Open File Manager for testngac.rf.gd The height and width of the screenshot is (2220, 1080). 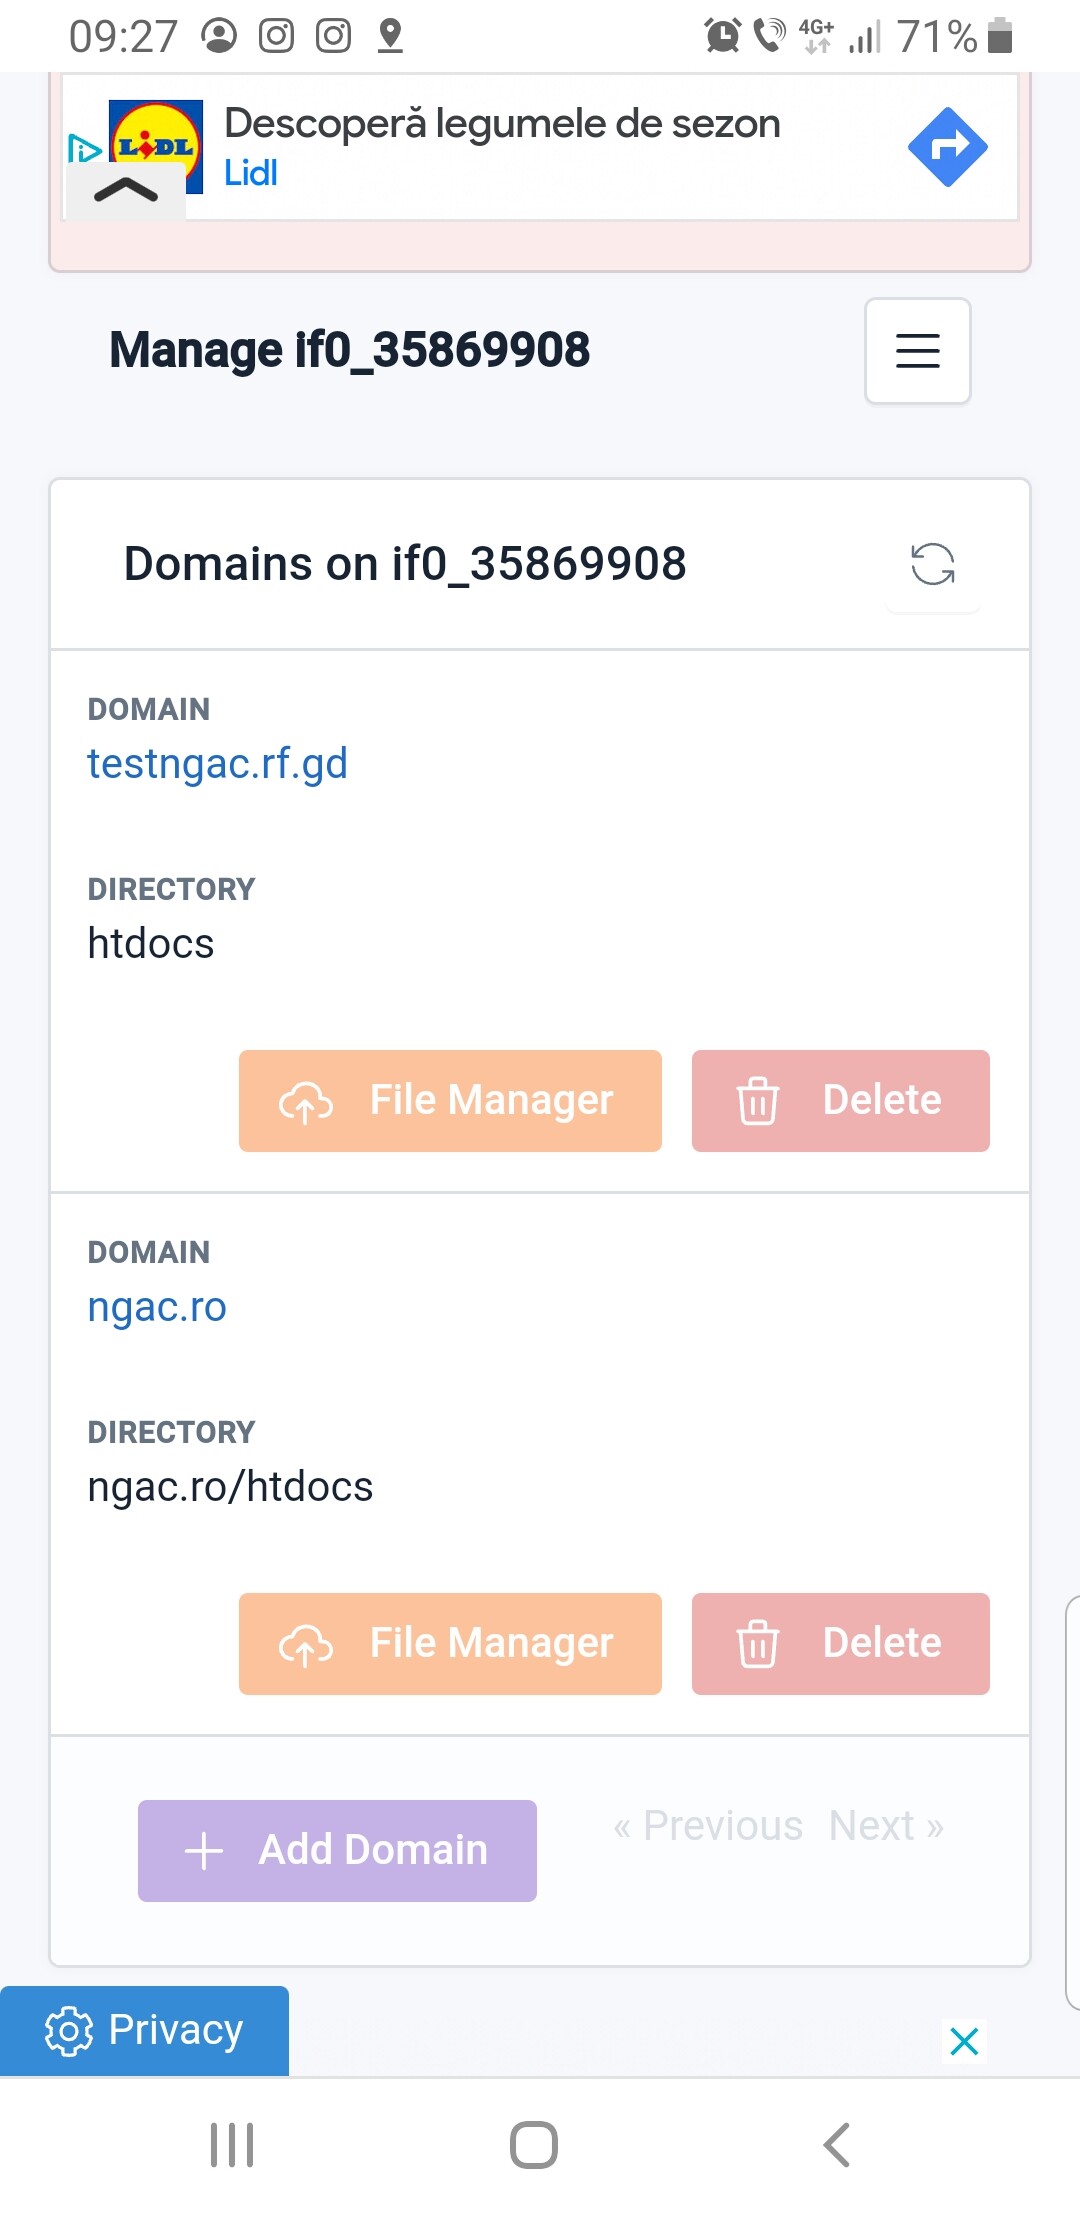pos(450,1101)
